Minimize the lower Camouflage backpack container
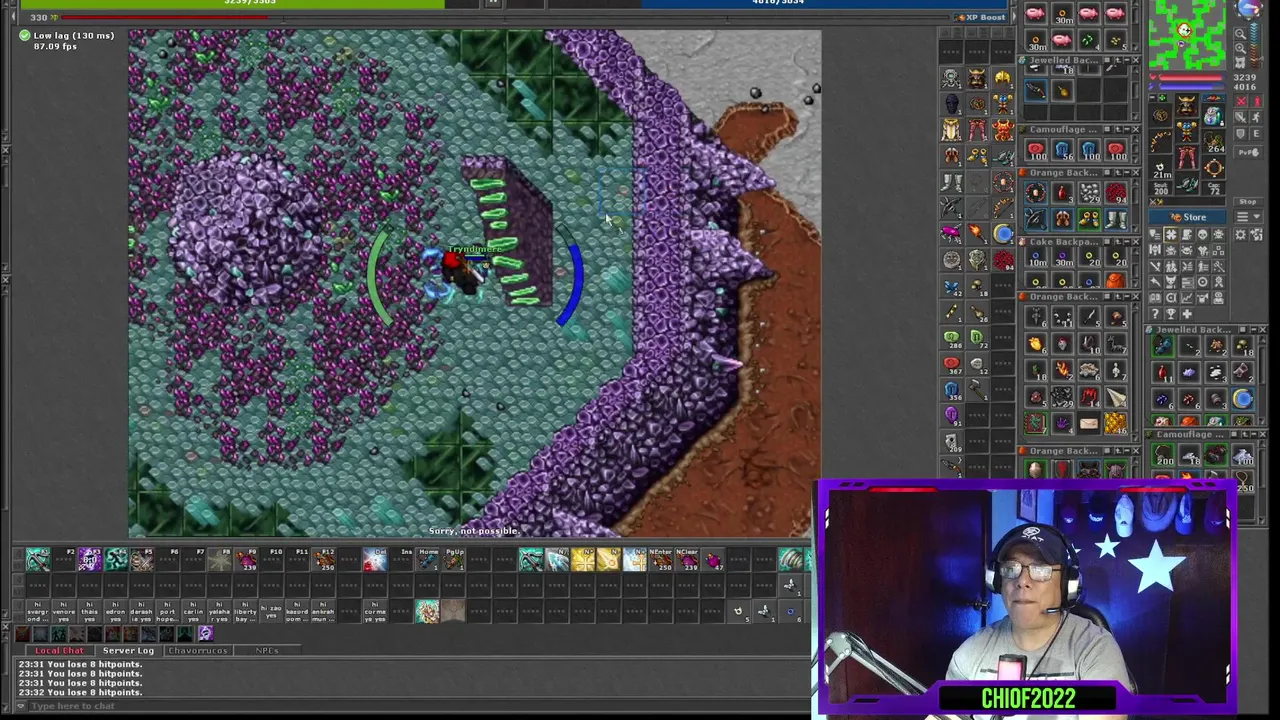Viewport: 1280px width, 720px height. [x=1253, y=434]
